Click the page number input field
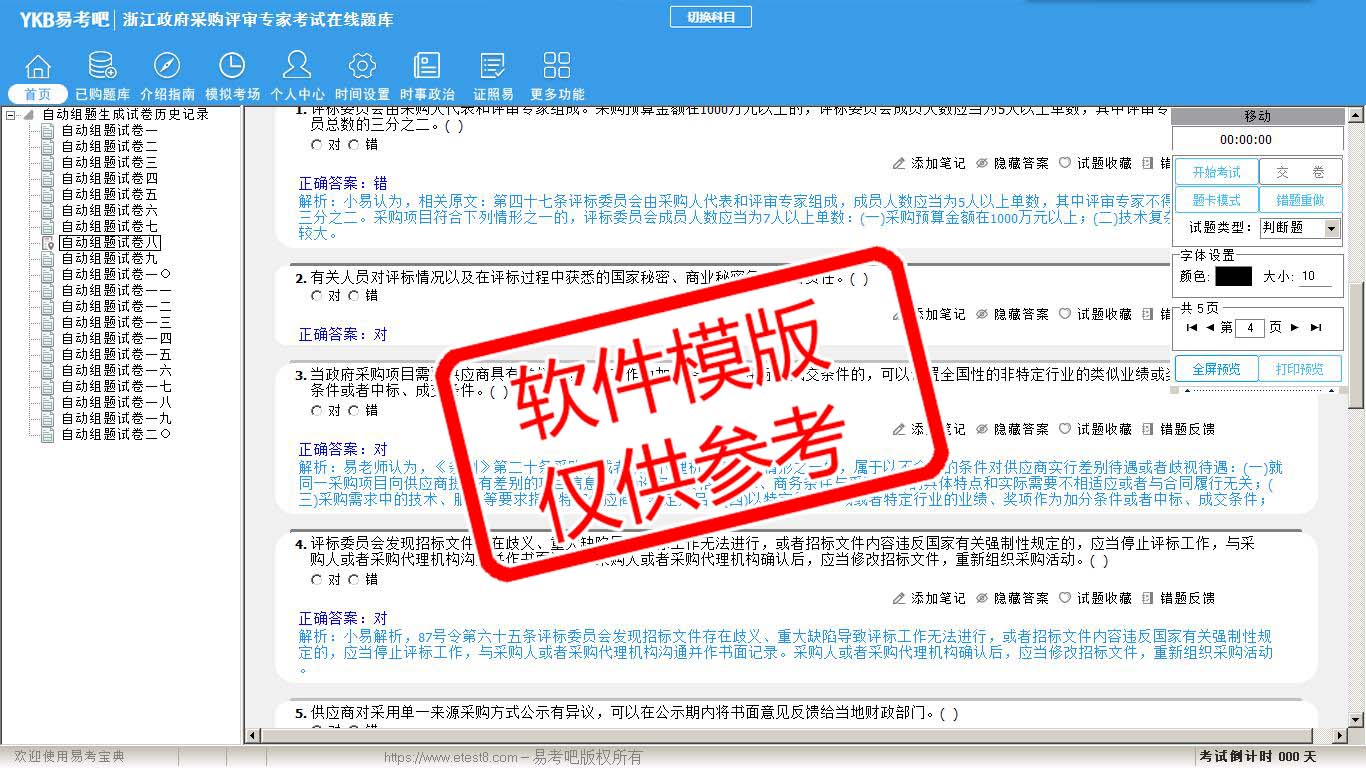The width and height of the screenshot is (1366, 768). [x=1250, y=328]
